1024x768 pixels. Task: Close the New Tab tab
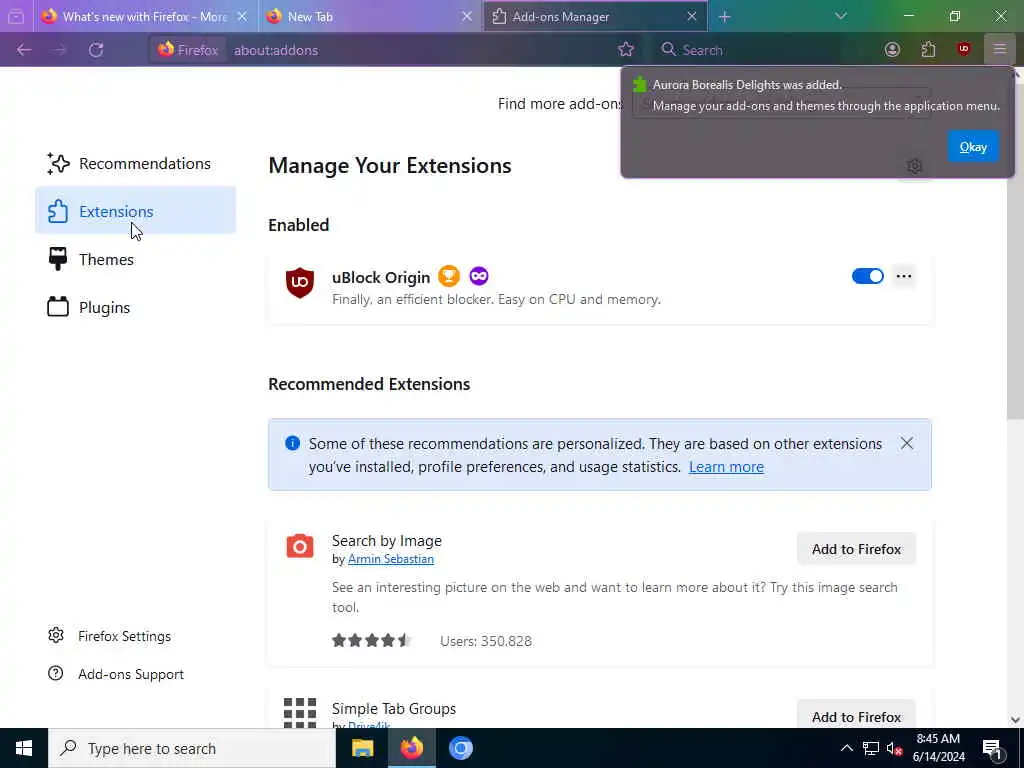click(x=466, y=17)
